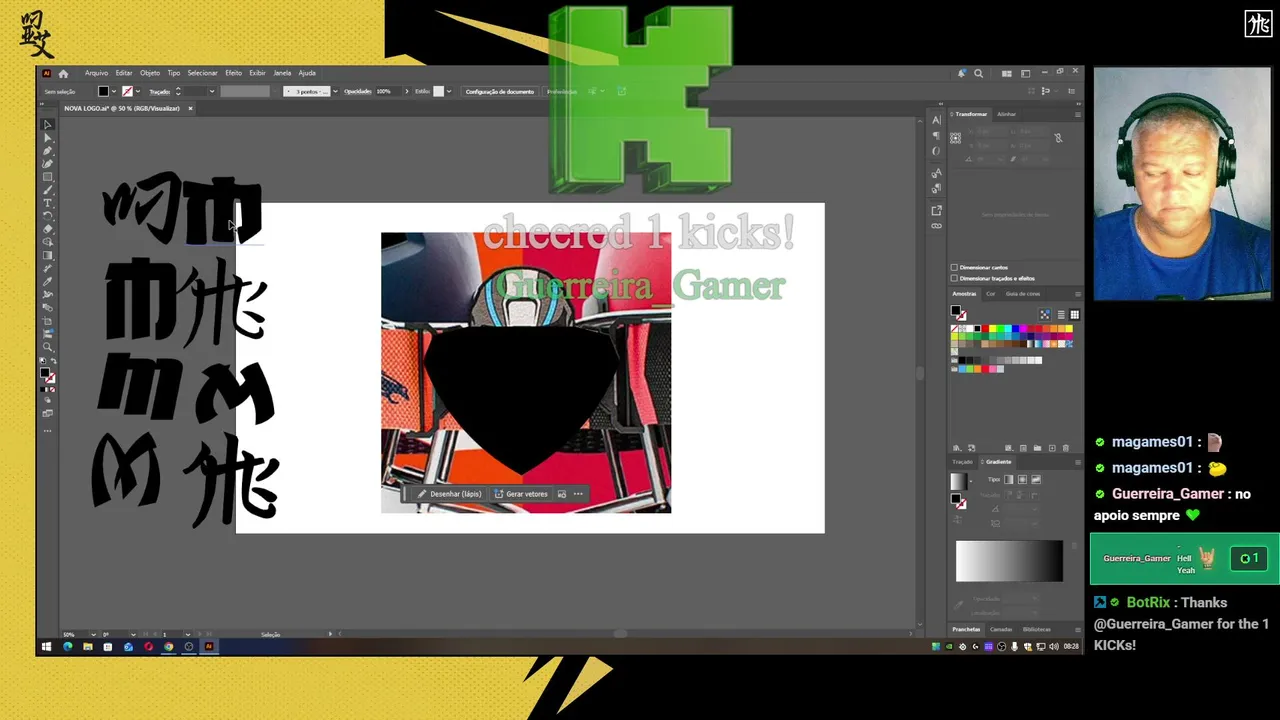The width and height of the screenshot is (1280, 720).
Task: Open the Arquivo menu
Action: tap(96, 73)
